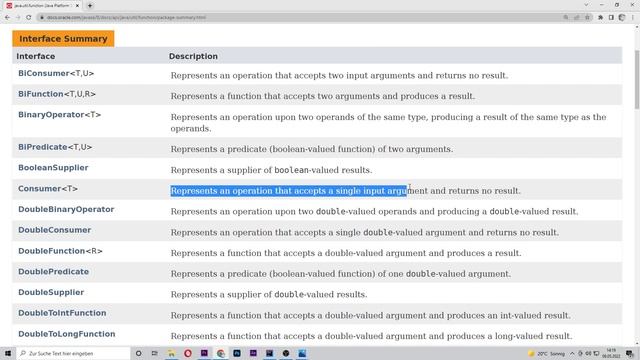Viewport: 640px width, 360px height.
Task: Click the BiFunction description about two arguments
Action: click(322, 96)
